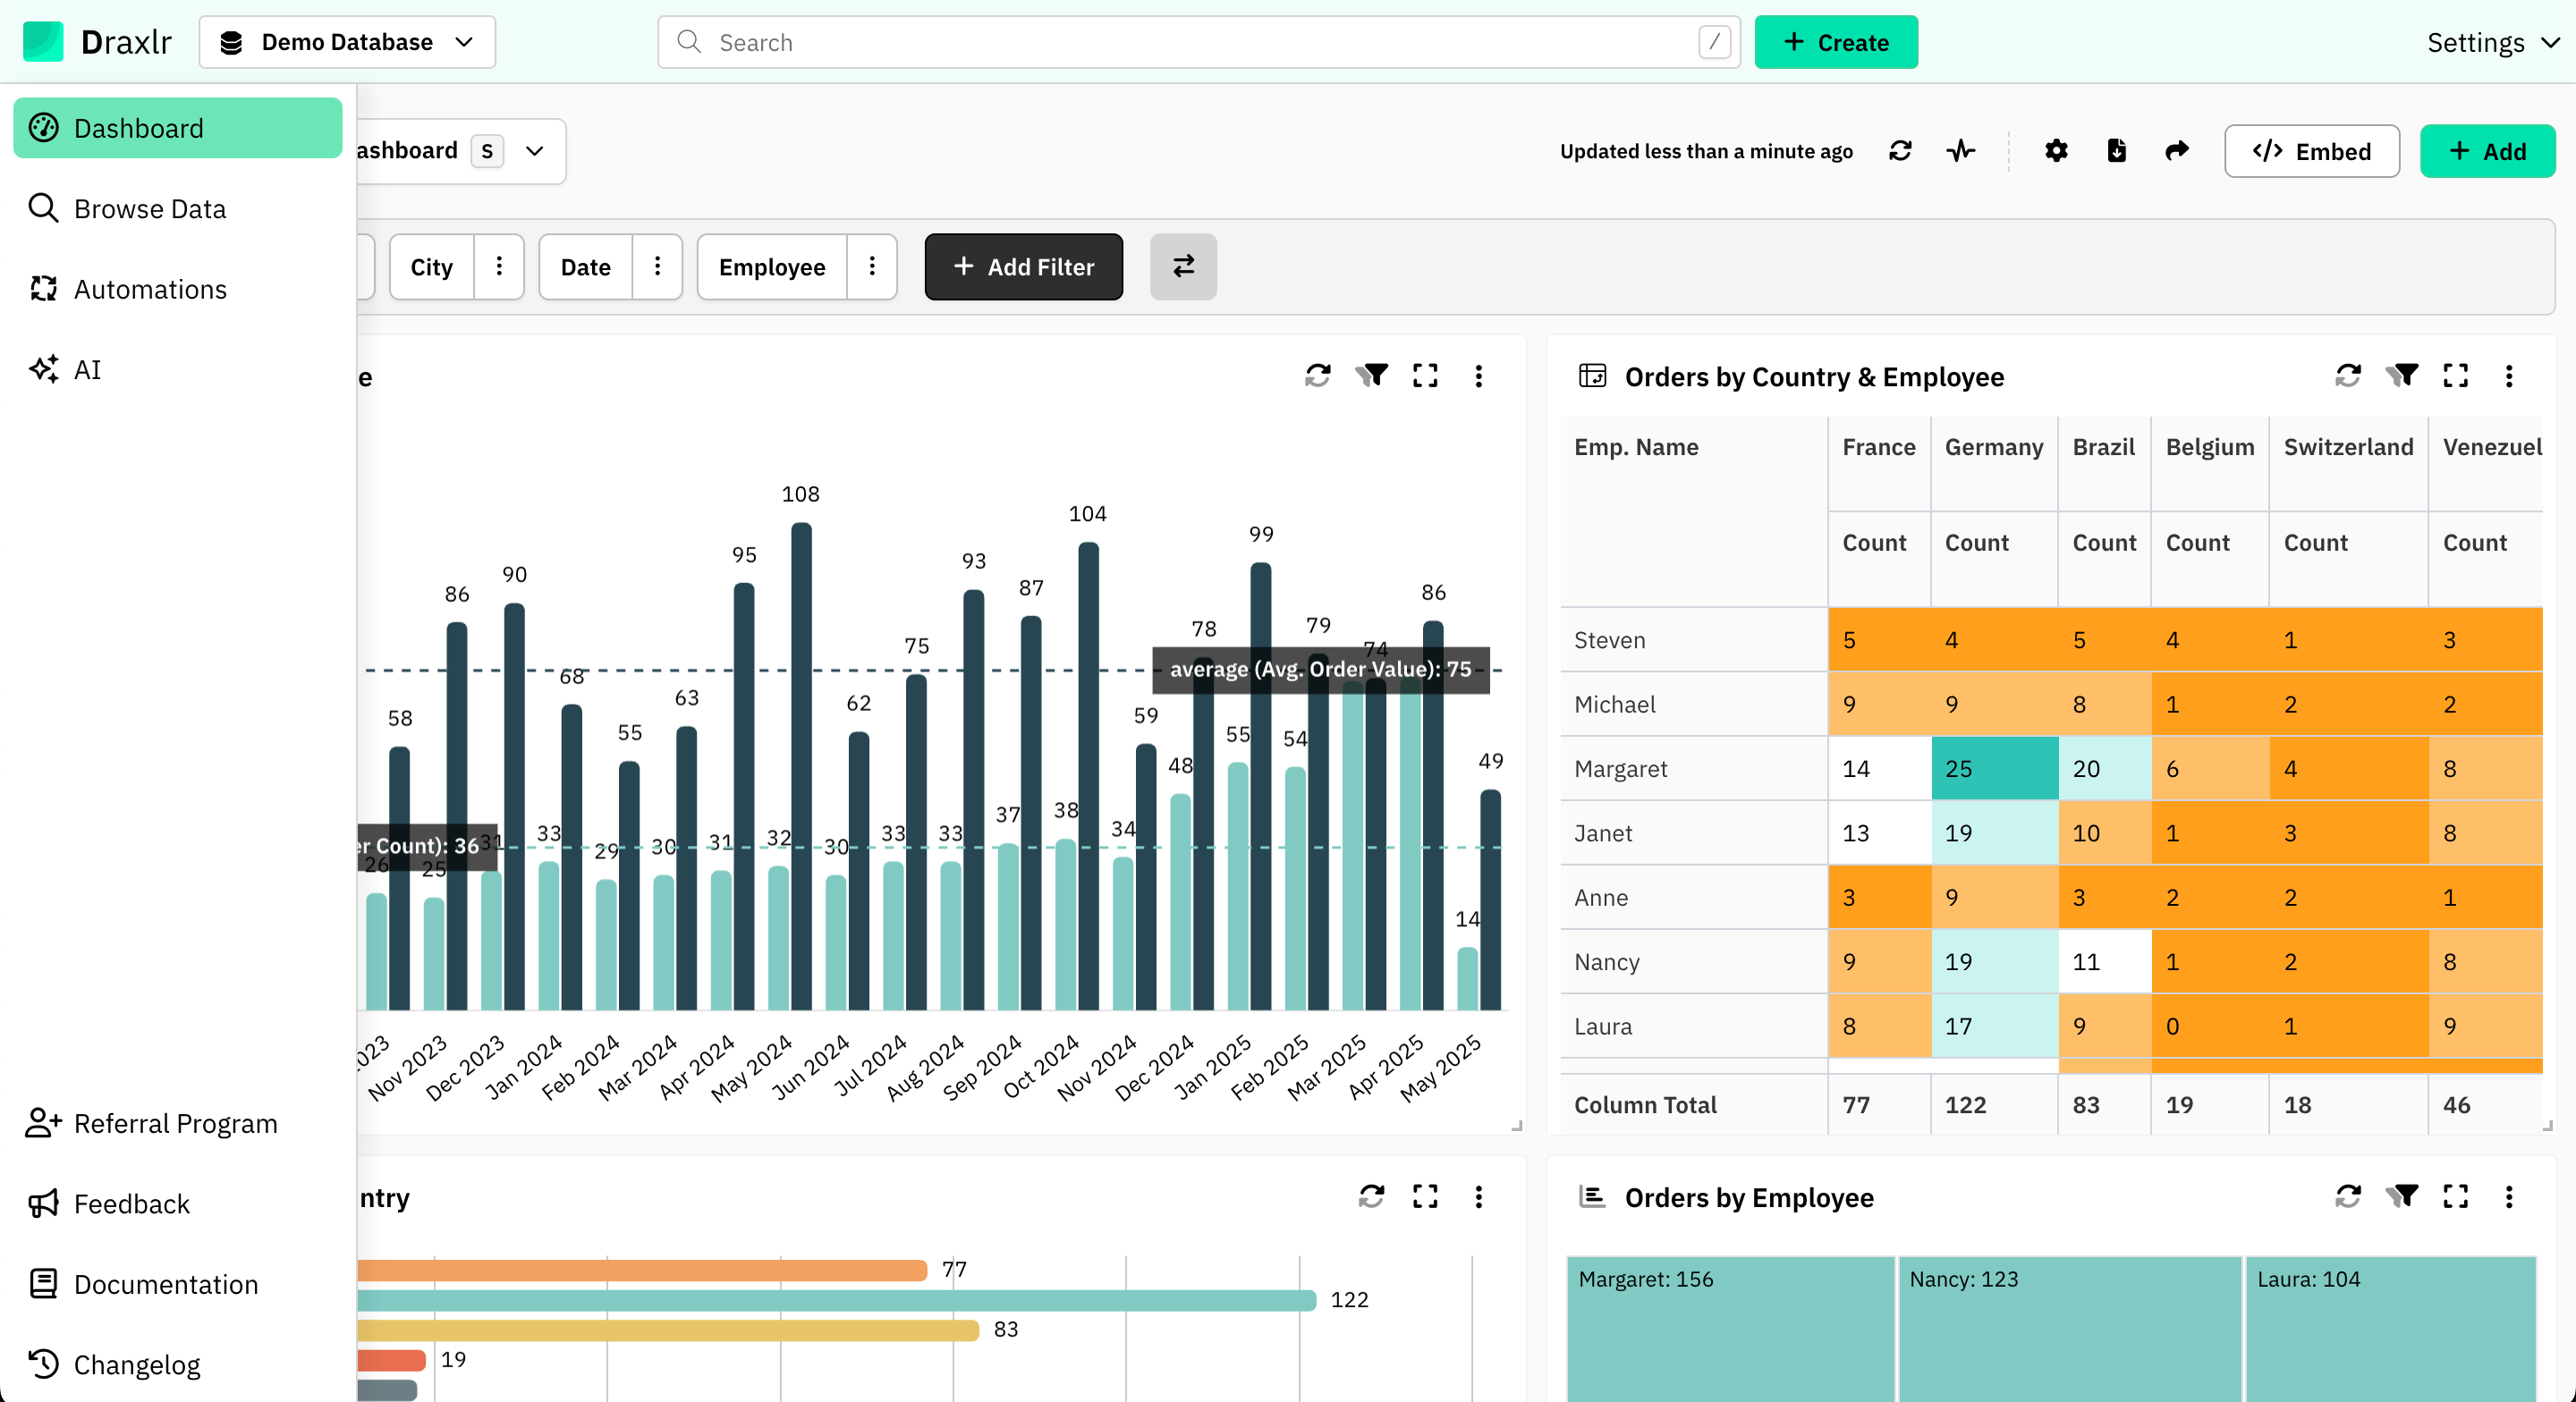Open the AI section in sidebar

click(178, 369)
